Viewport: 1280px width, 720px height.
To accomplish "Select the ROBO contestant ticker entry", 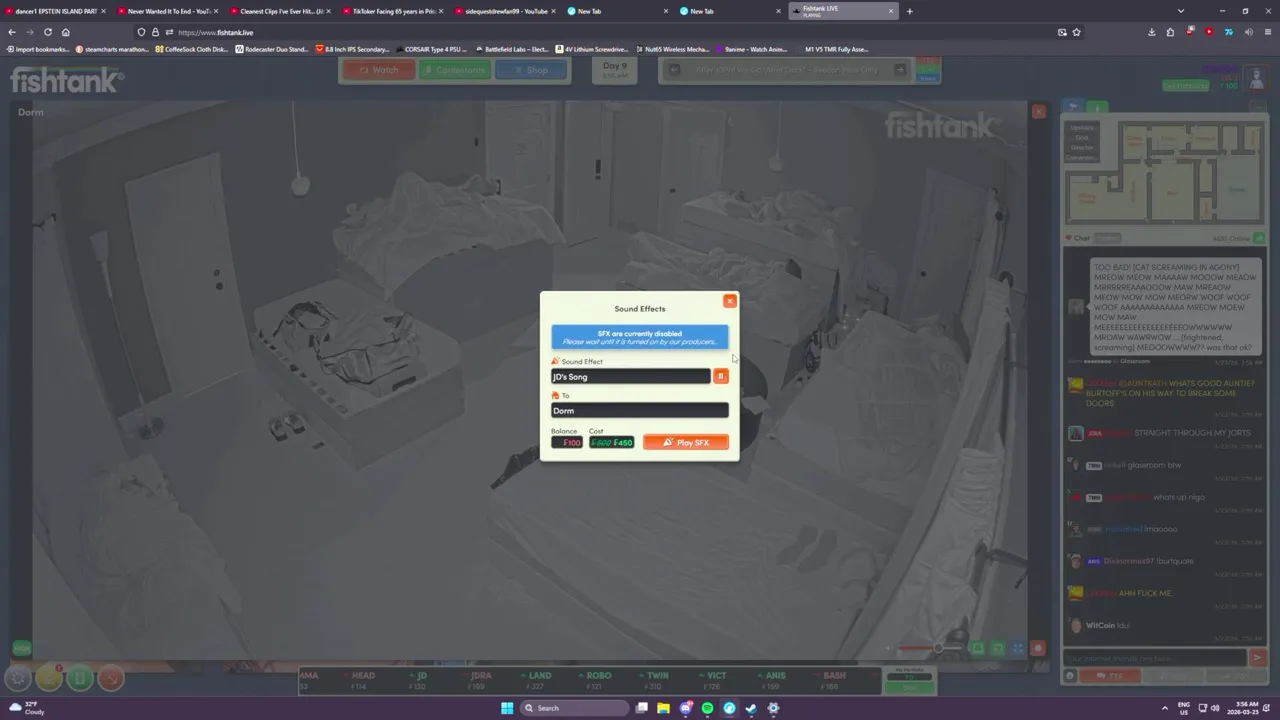I will pyautogui.click(x=594, y=681).
